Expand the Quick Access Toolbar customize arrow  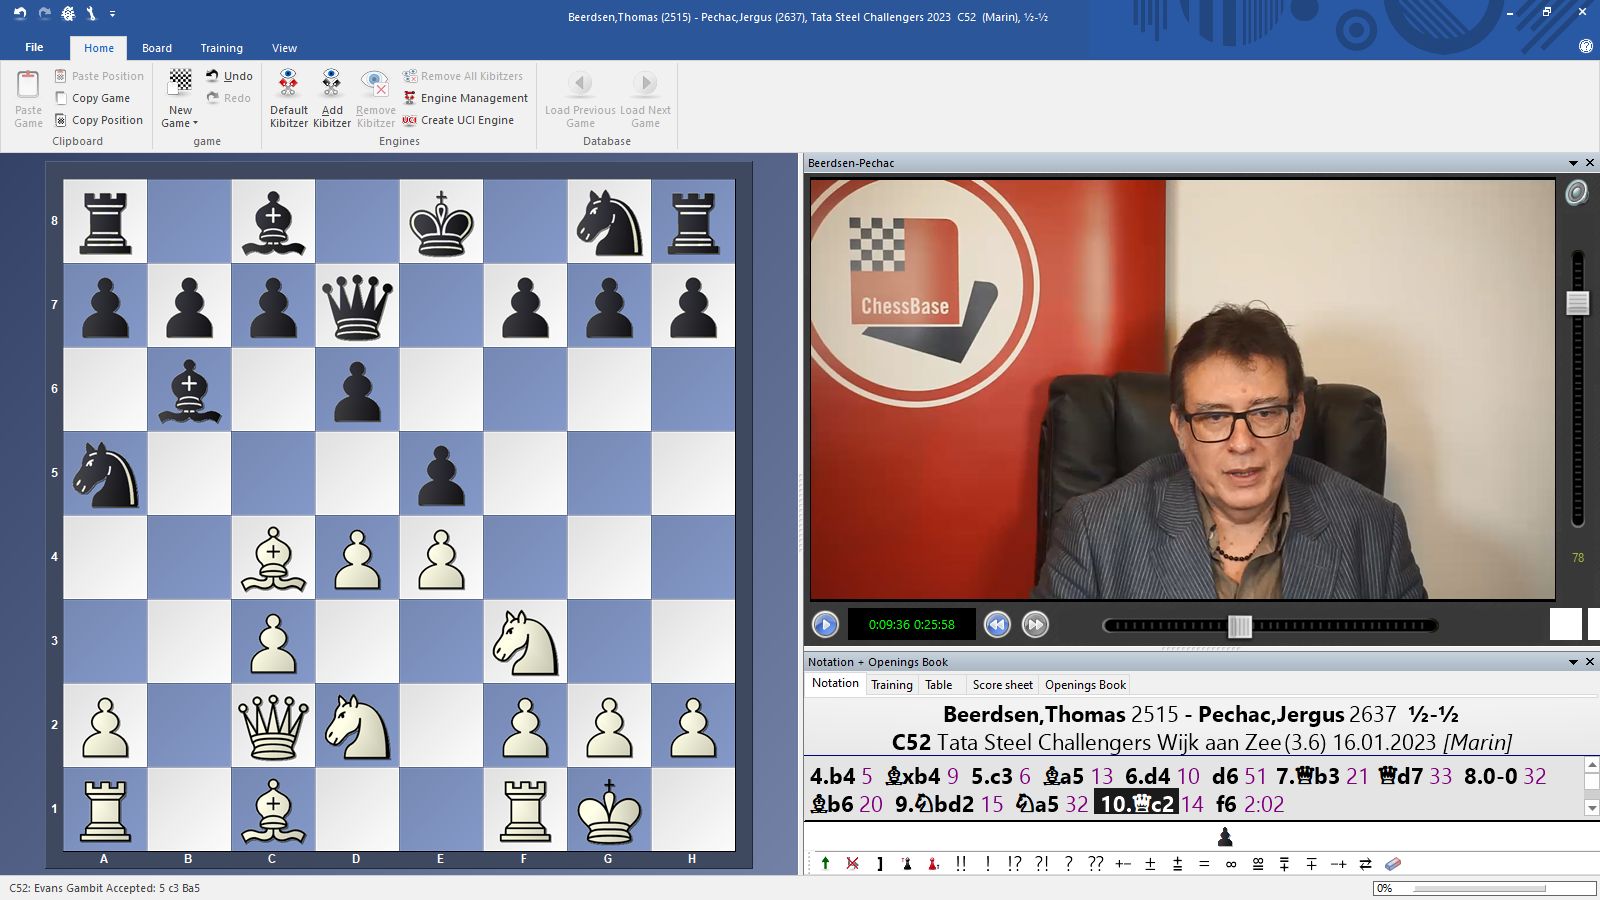pyautogui.click(x=112, y=14)
